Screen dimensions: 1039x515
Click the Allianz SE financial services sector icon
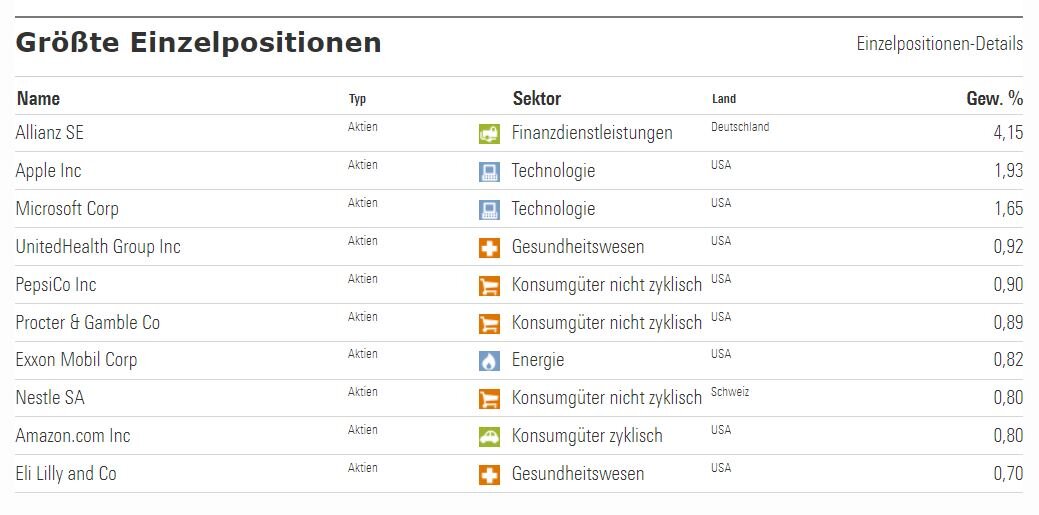(x=489, y=134)
